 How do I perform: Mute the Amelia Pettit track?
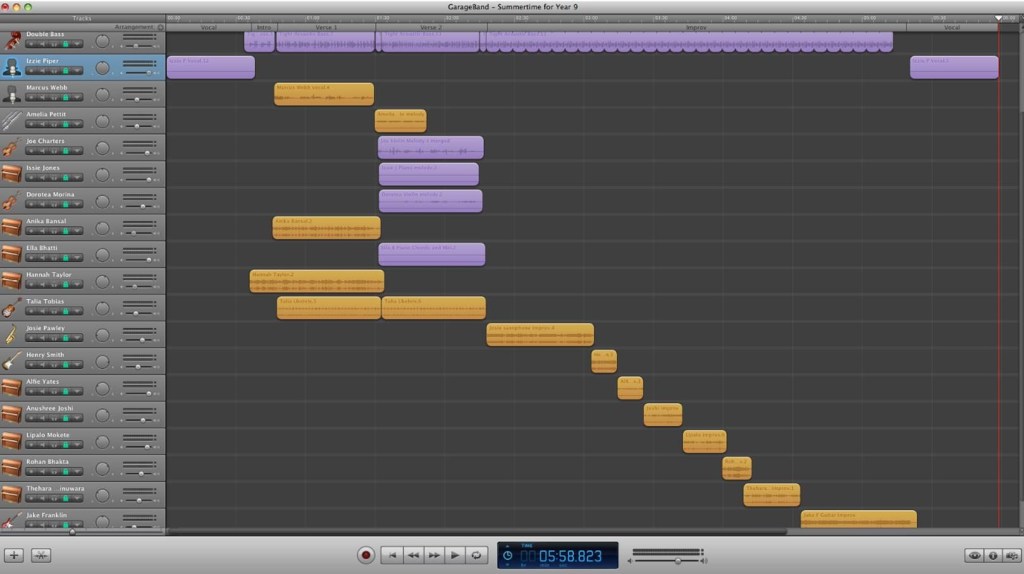coord(42,125)
